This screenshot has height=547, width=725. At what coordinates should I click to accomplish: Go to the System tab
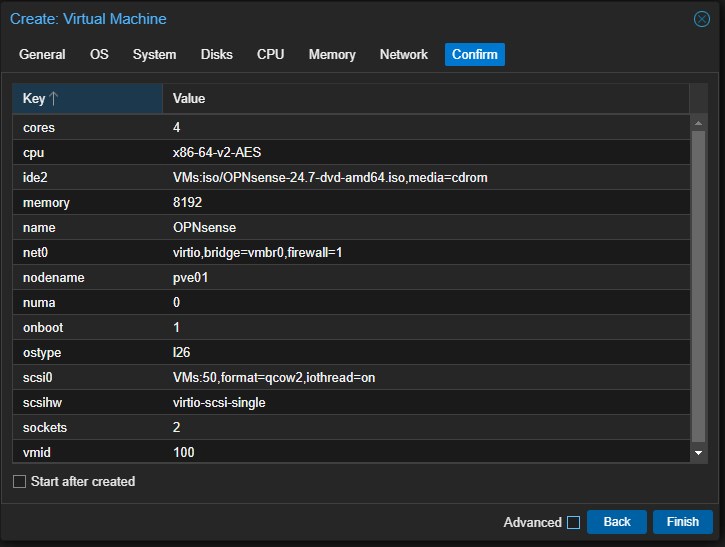154,55
